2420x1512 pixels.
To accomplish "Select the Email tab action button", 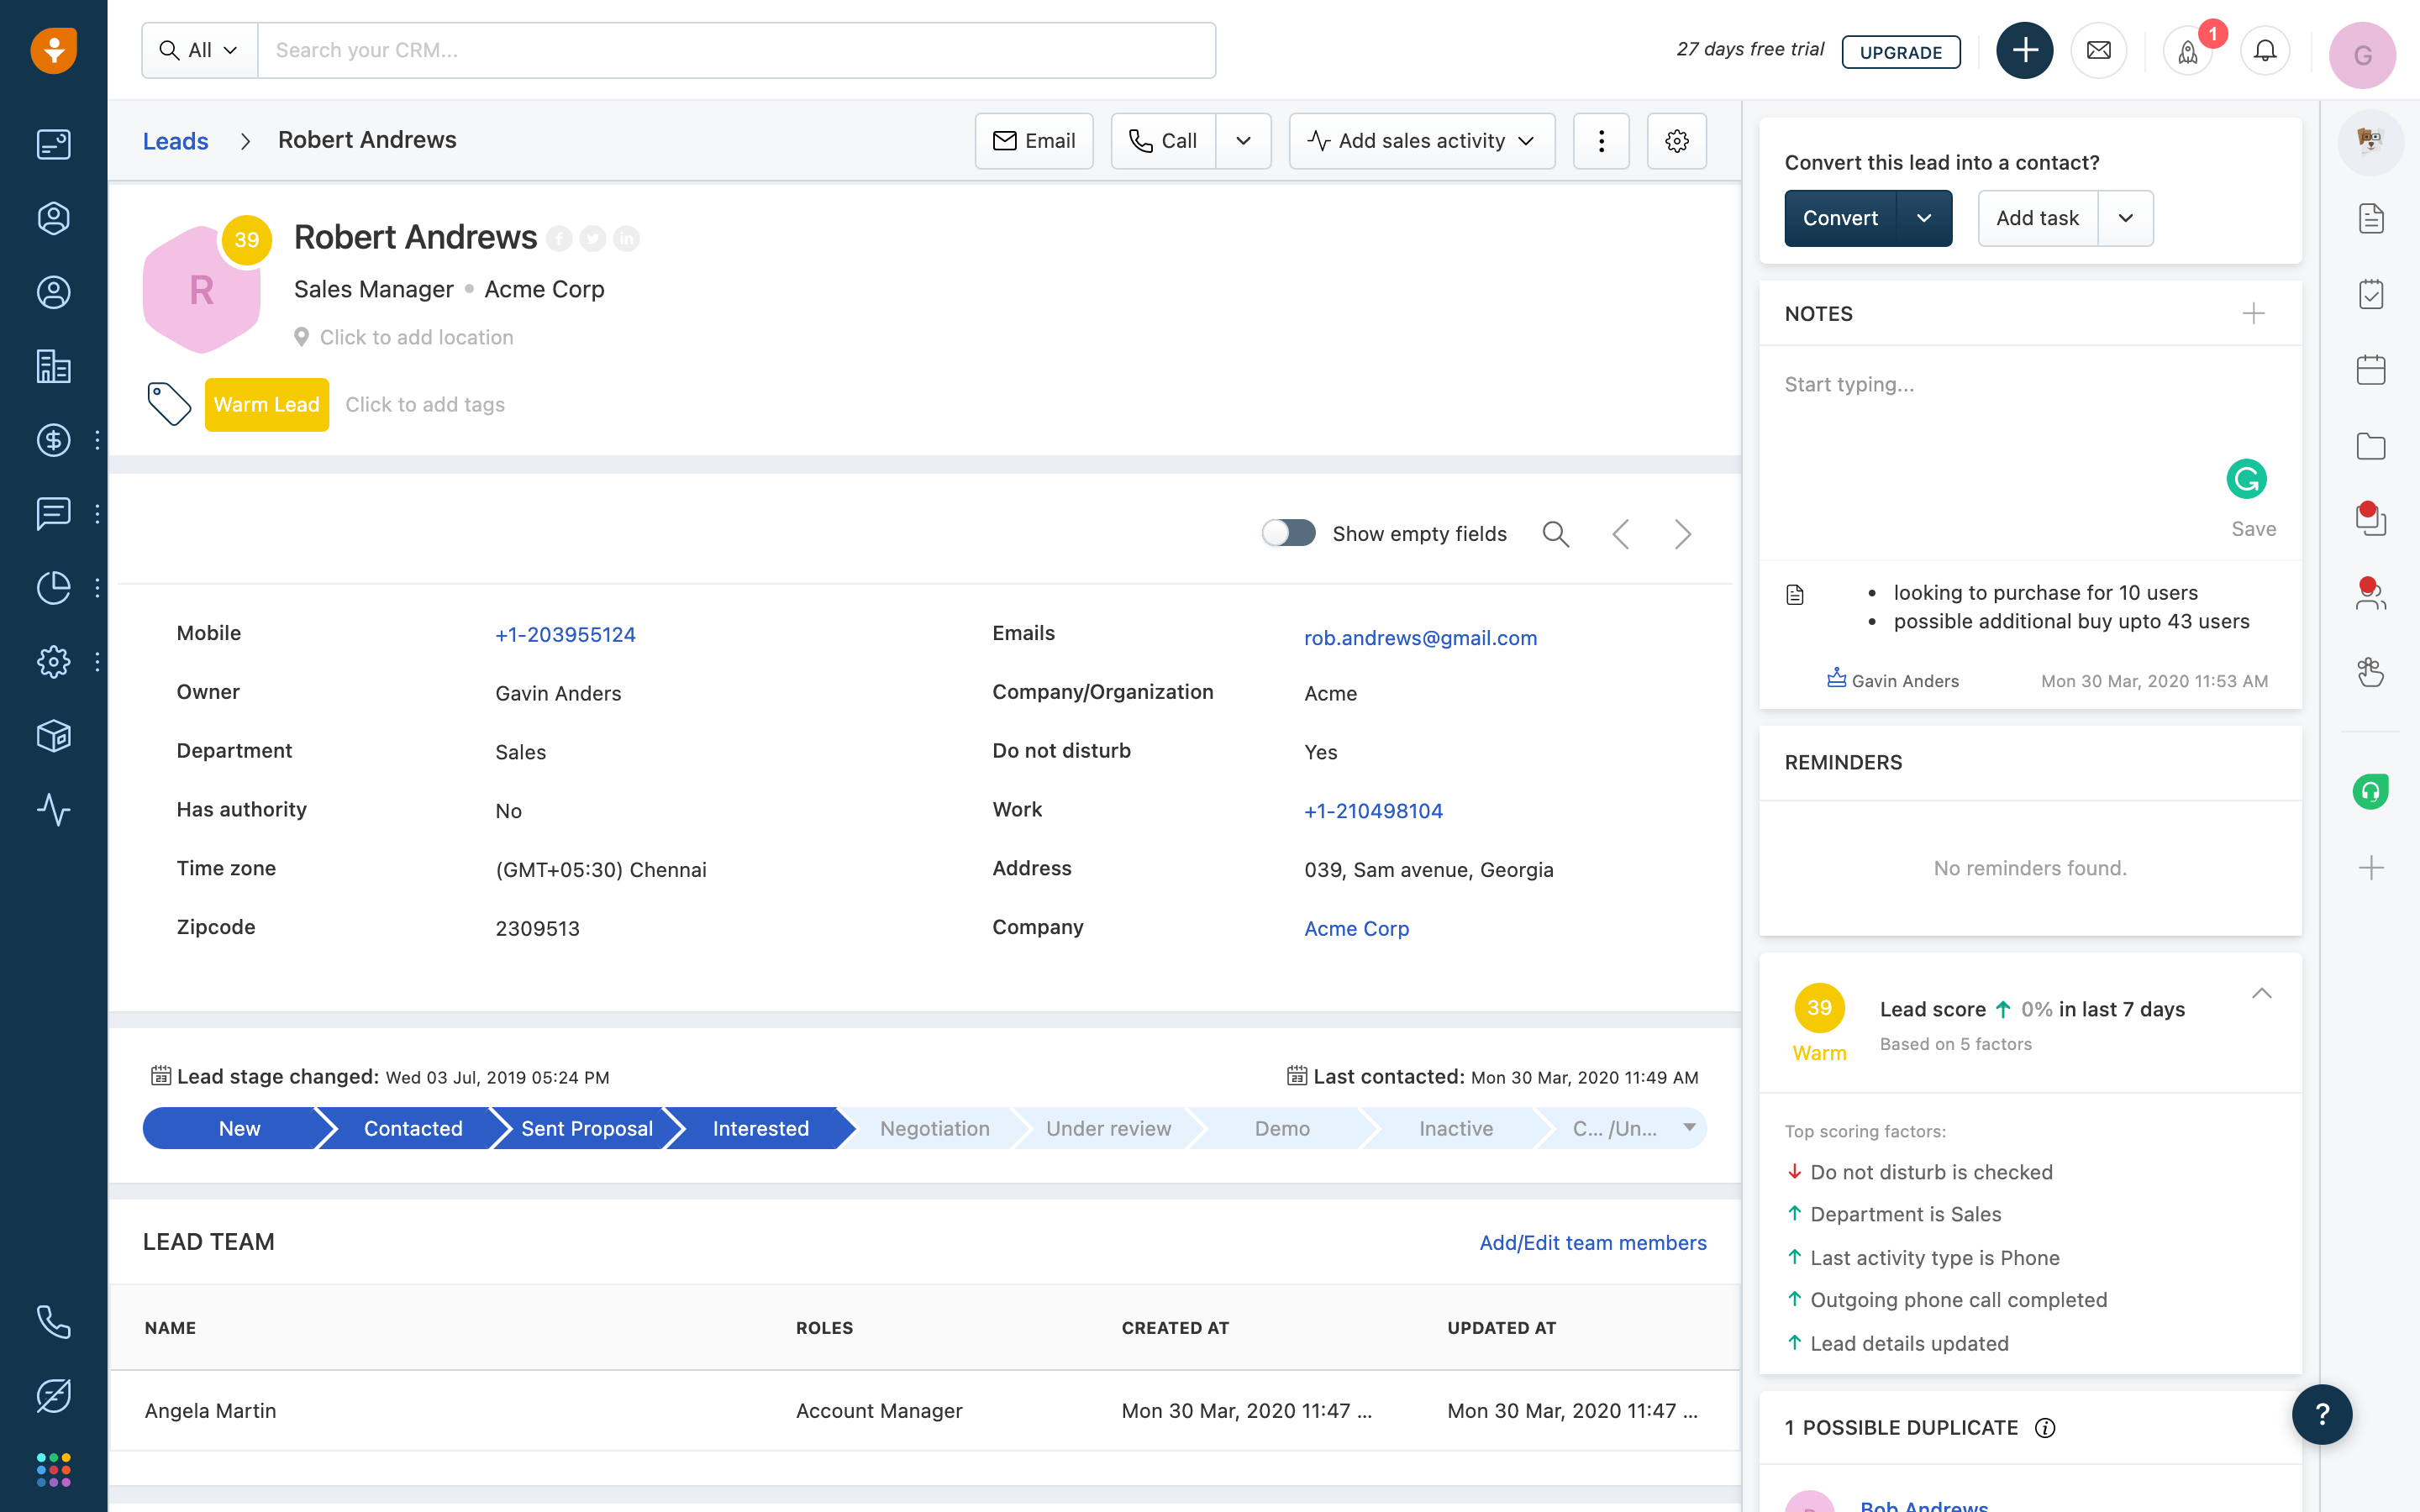I will click(x=1034, y=139).
